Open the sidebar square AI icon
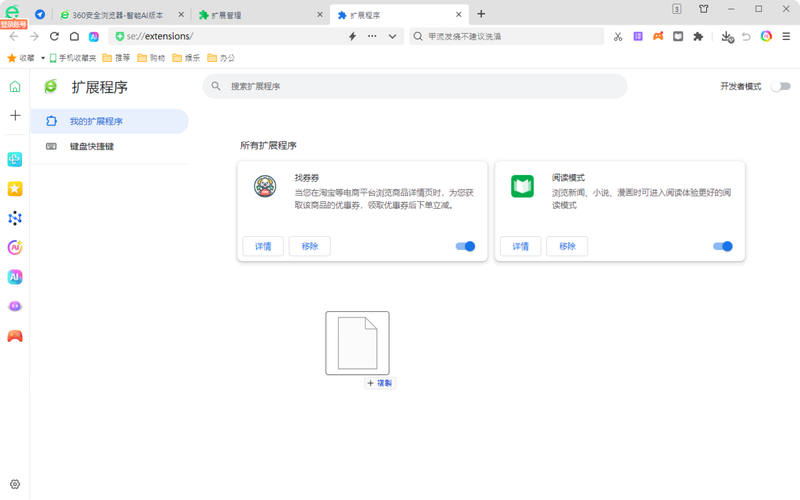800x500 pixels. pyautogui.click(x=15, y=277)
